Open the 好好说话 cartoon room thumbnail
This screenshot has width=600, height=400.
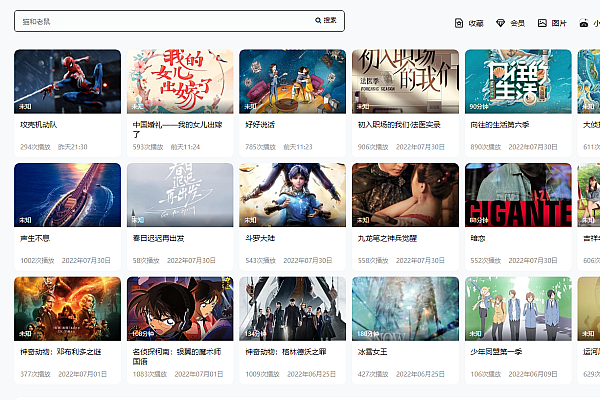click(x=292, y=82)
